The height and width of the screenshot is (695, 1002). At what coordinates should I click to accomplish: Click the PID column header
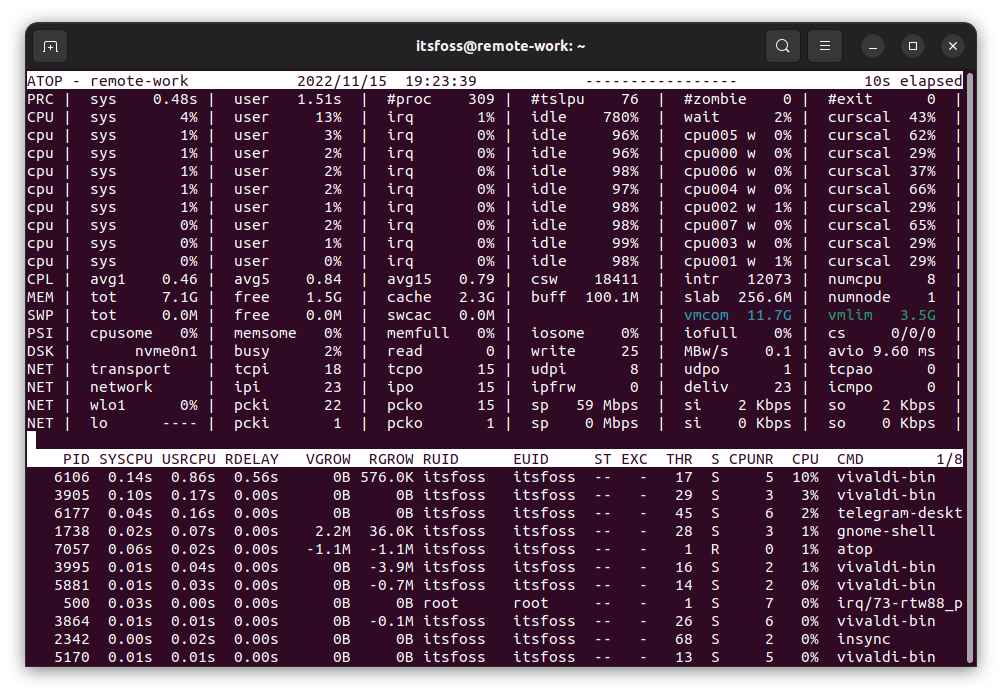coord(76,459)
